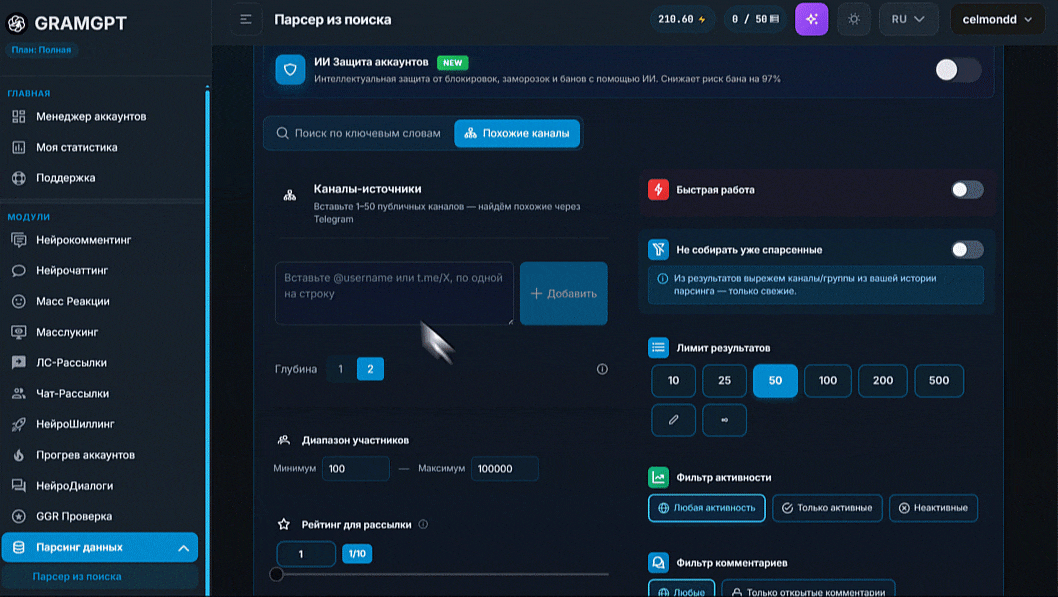
Task: Click the GGR Проверка star icon
Action: [19, 517]
